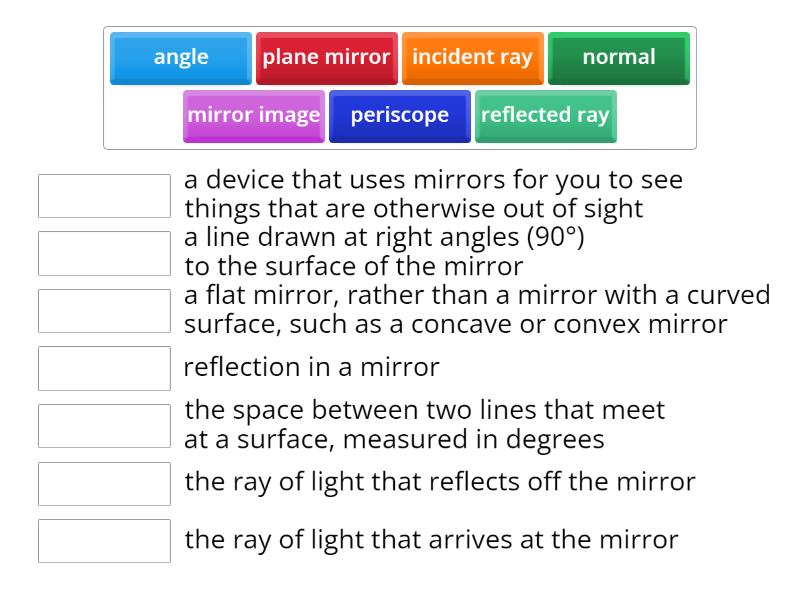Screen dimensions: 800x600
Task: Click the answer box next to 'ray of light that arrives'
Action: (104, 540)
